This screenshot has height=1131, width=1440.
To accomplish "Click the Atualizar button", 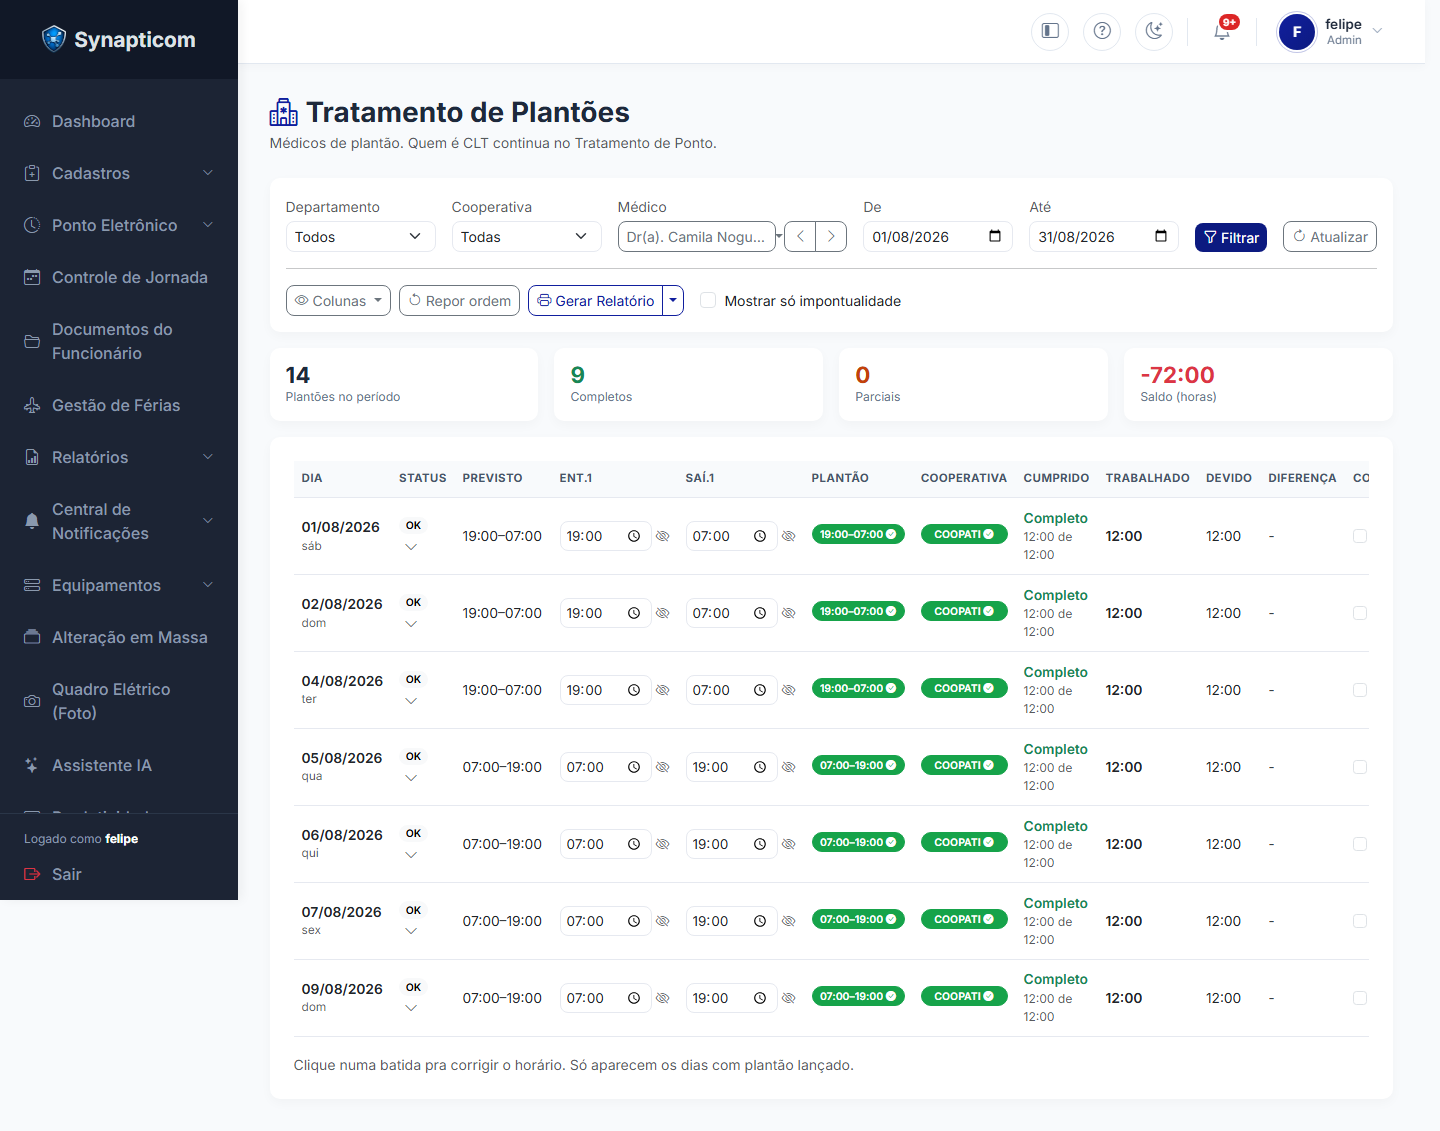I will click(1330, 236).
